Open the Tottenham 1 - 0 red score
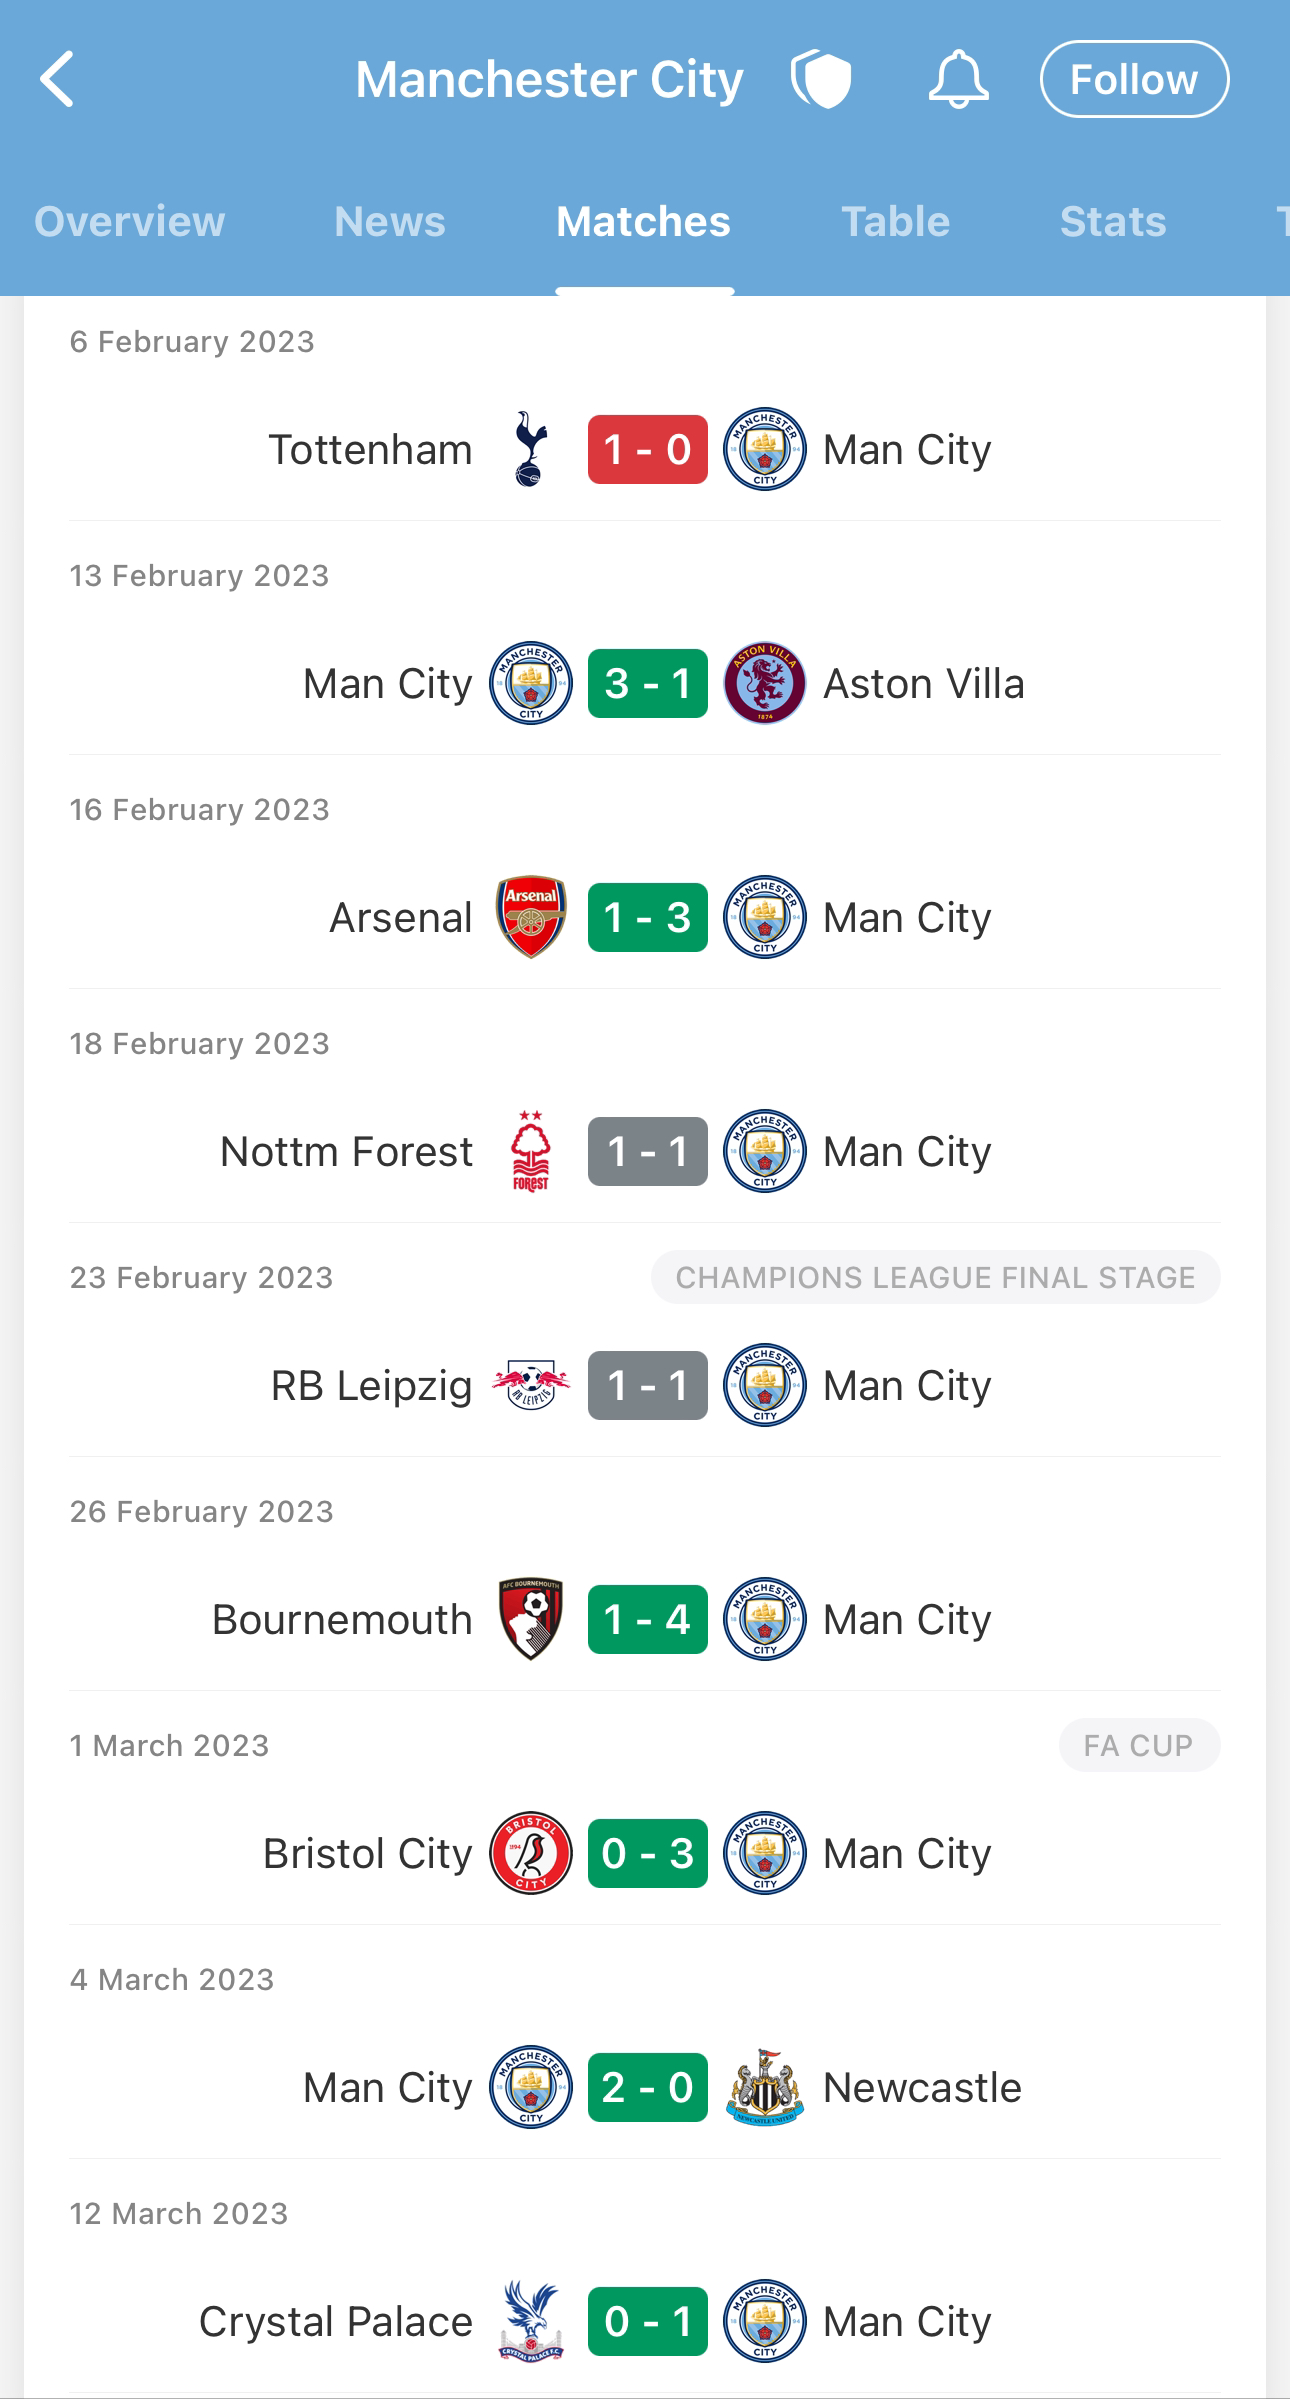 click(x=648, y=449)
